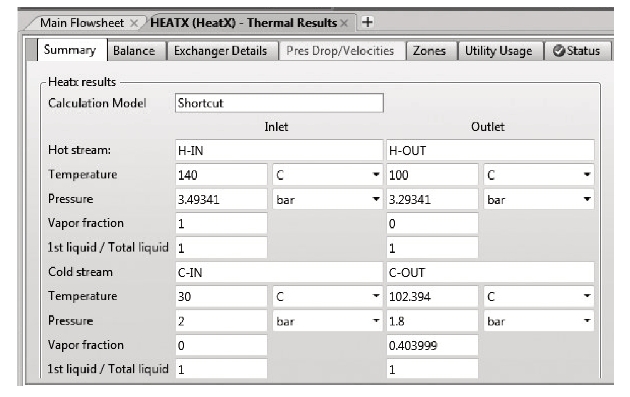Click the Outlet column header

click(488, 127)
